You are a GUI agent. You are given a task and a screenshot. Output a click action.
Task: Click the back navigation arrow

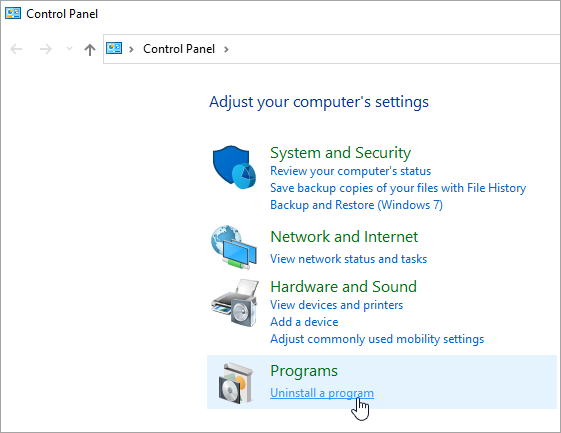16,49
